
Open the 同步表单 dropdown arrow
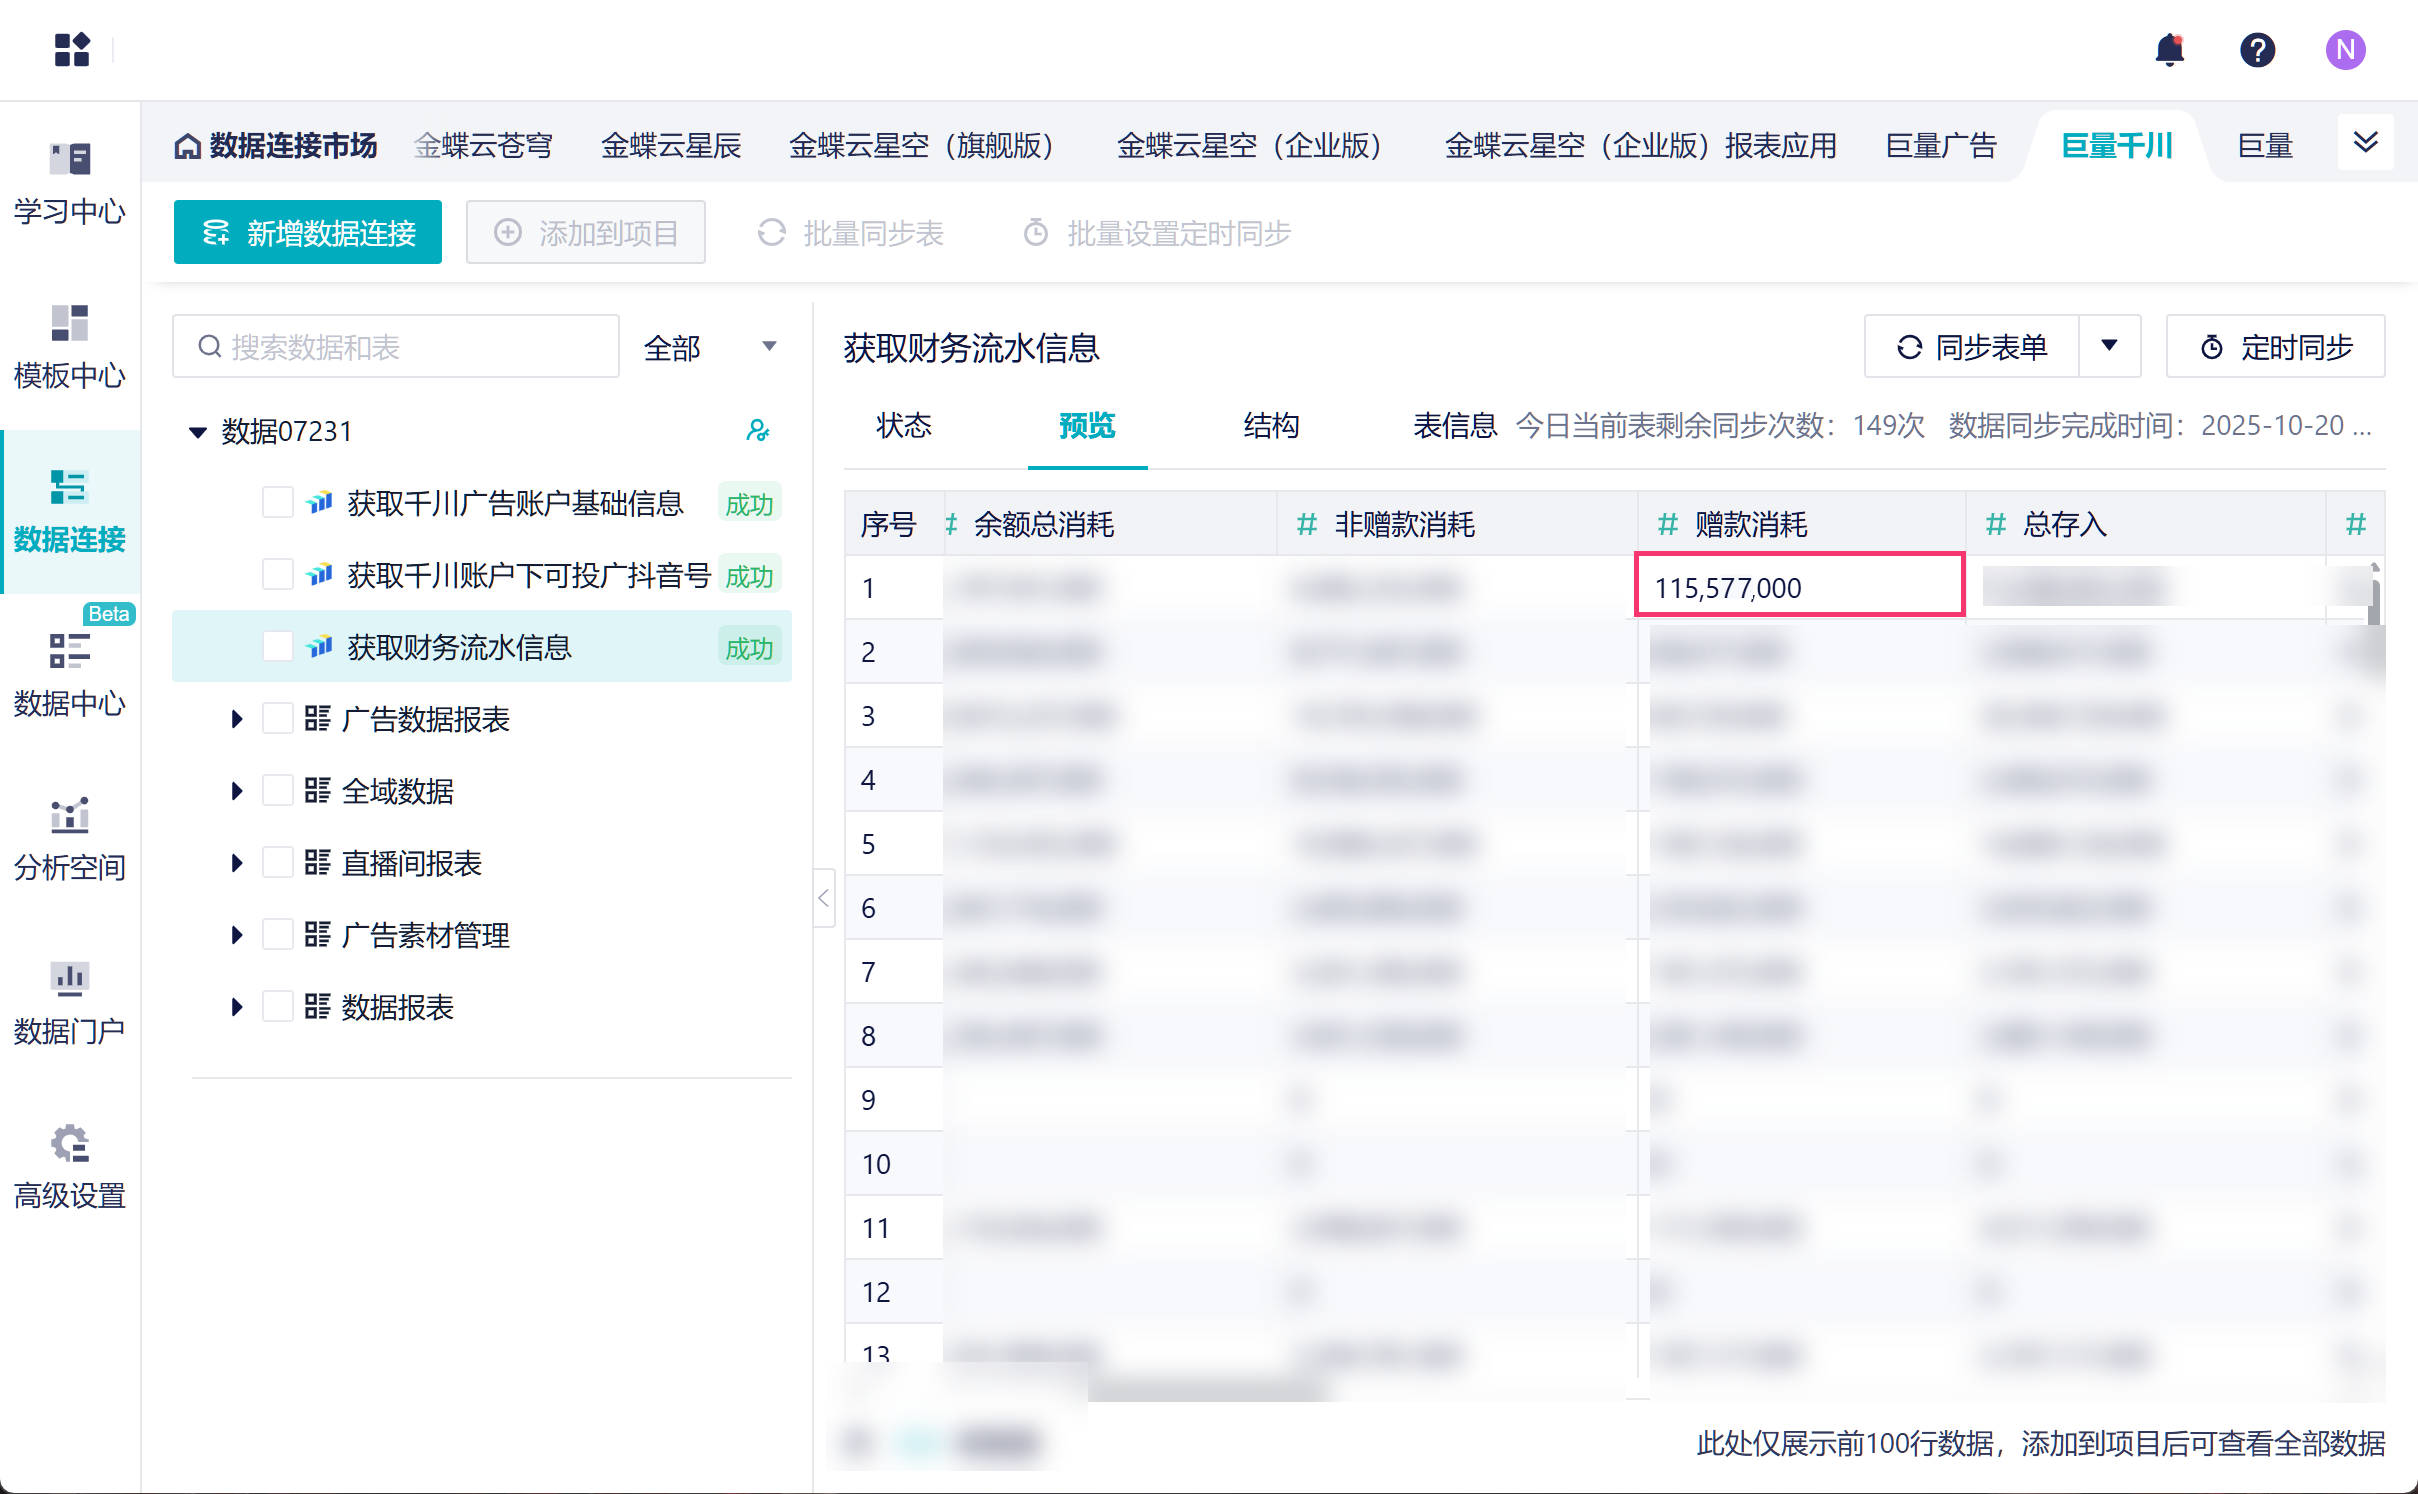point(2109,346)
